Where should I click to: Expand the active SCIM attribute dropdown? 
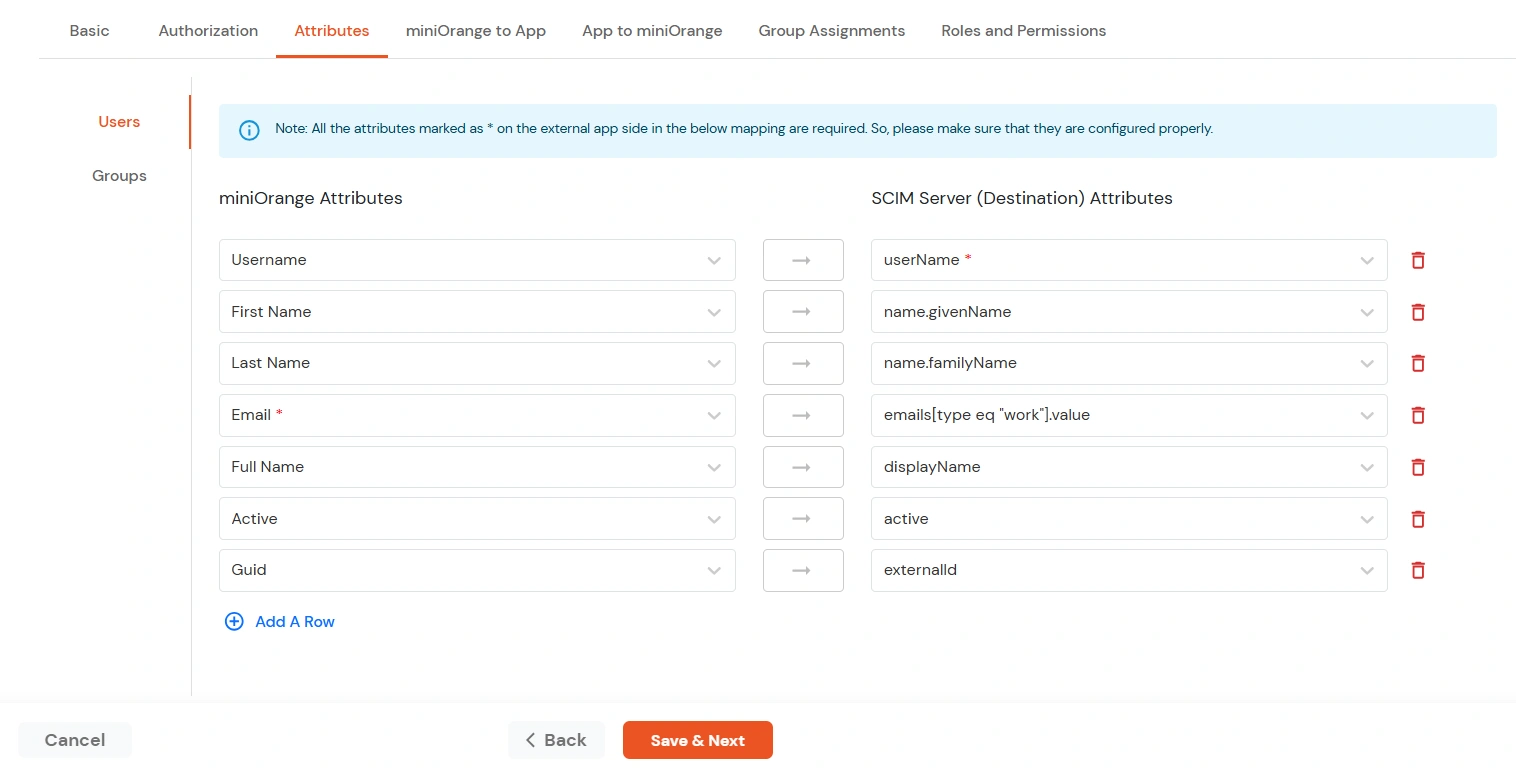1367,518
